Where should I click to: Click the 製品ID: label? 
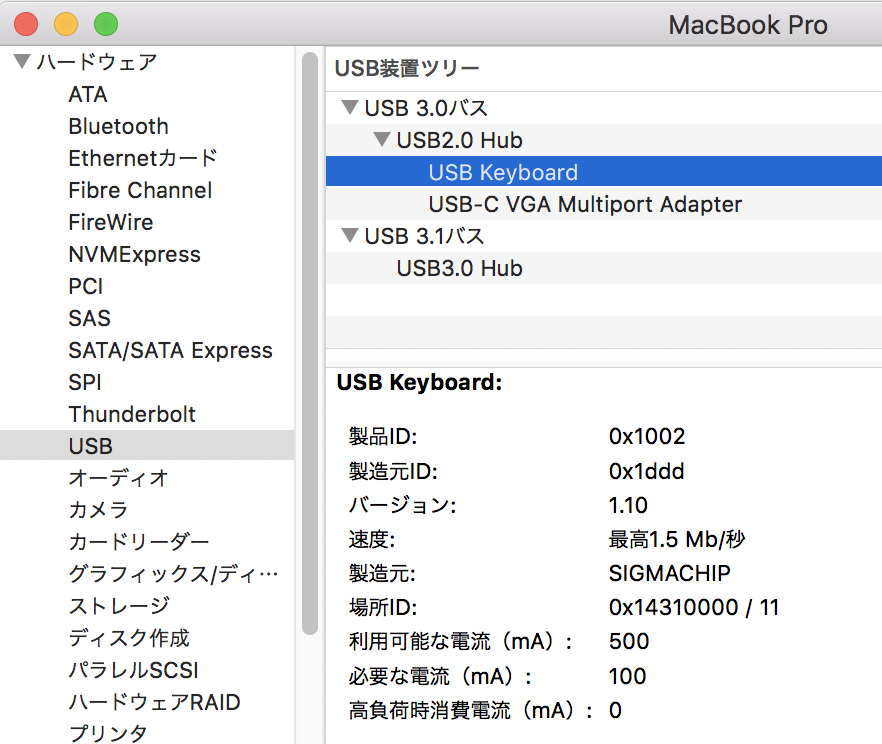(383, 436)
